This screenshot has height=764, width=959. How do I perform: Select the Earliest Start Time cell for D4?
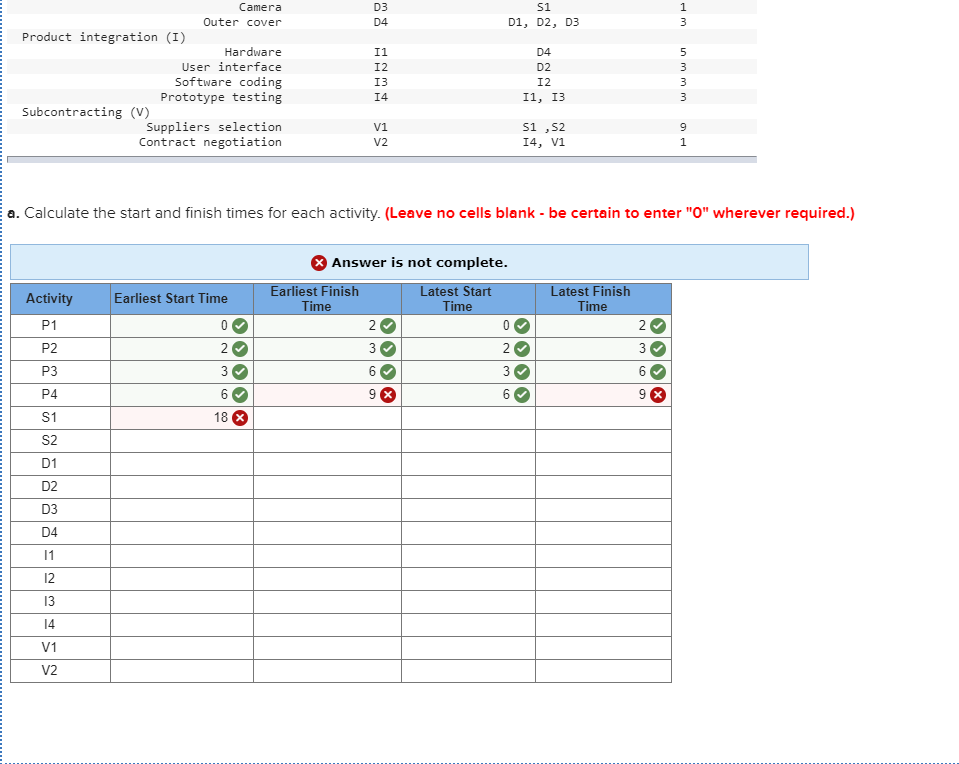point(180,532)
